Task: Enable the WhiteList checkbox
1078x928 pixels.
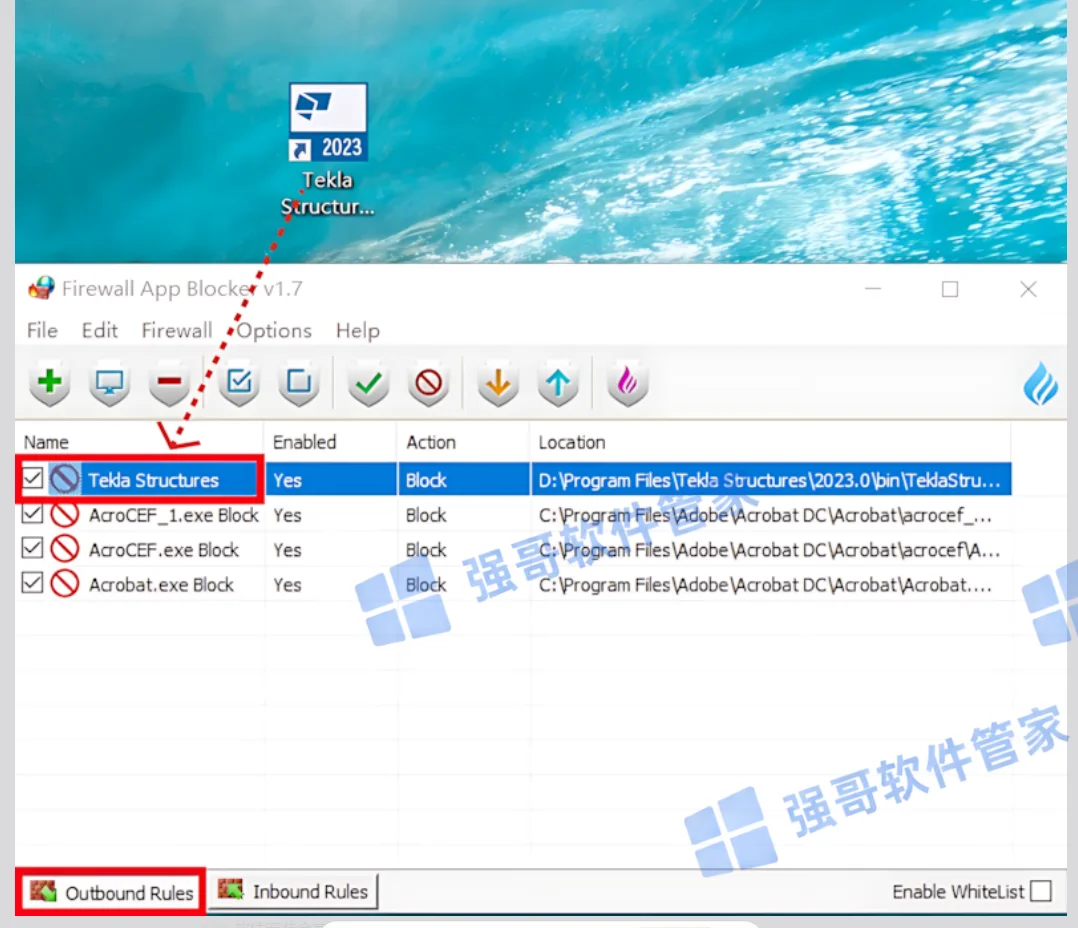Action: (x=1041, y=892)
